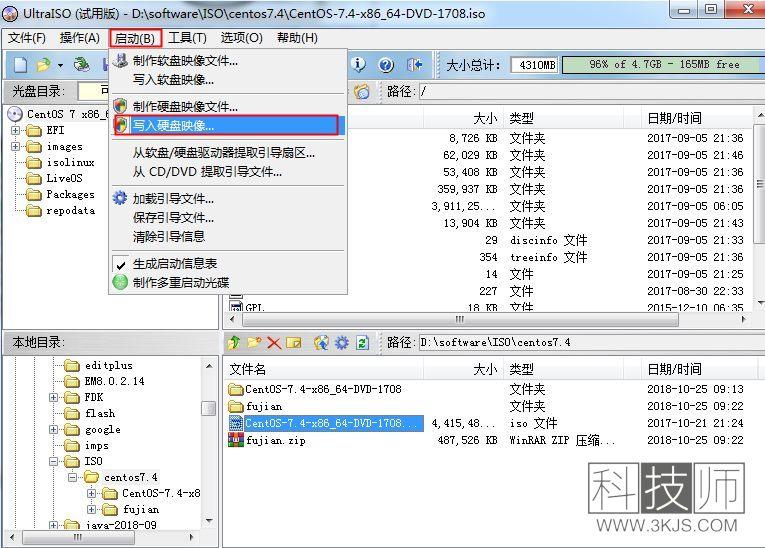
Task: Click the 96% of 4.7GB capacity bar
Action: [x=664, y=64]
